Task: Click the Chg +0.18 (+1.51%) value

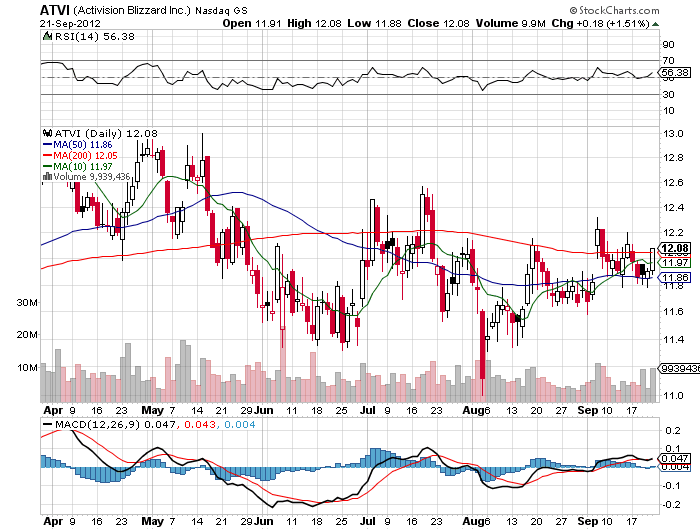Action: click(600, 23)
